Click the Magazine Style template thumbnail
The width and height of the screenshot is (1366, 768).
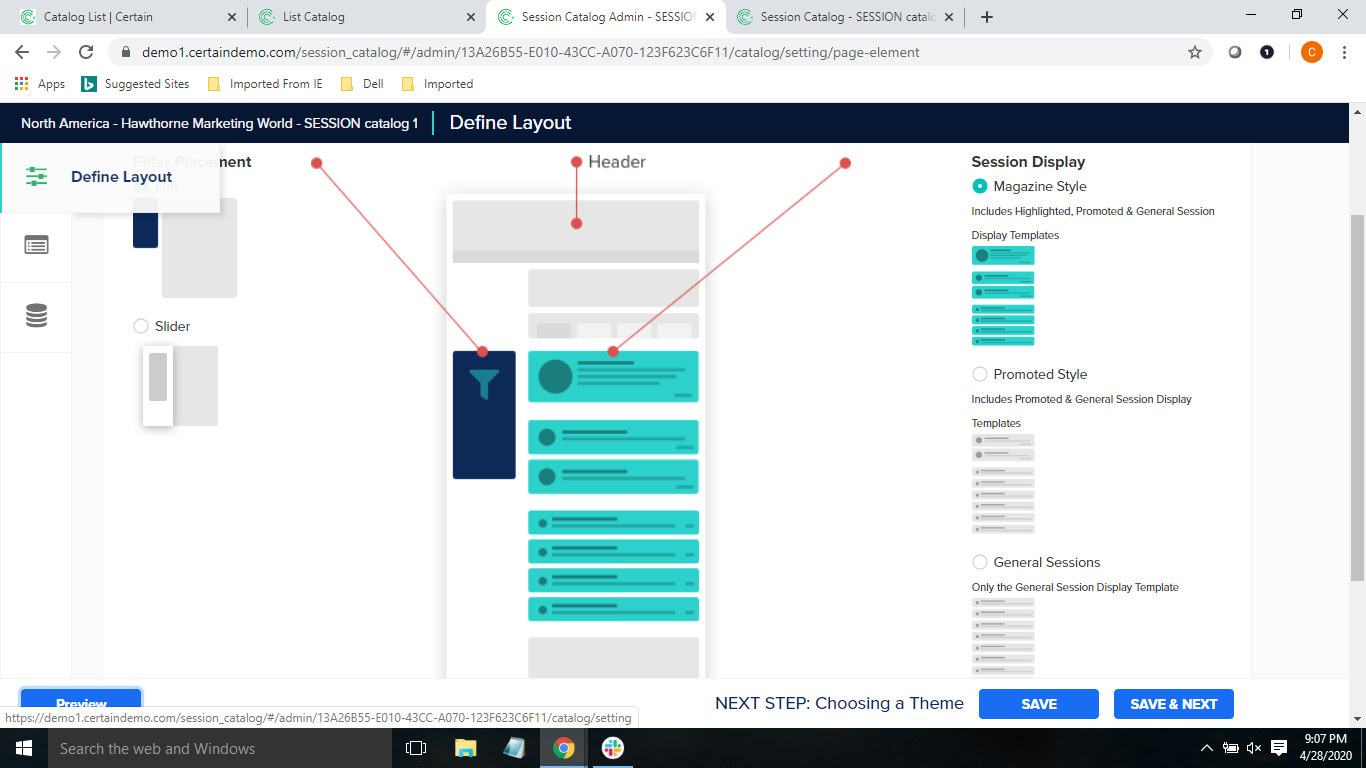coord(1003,296)
